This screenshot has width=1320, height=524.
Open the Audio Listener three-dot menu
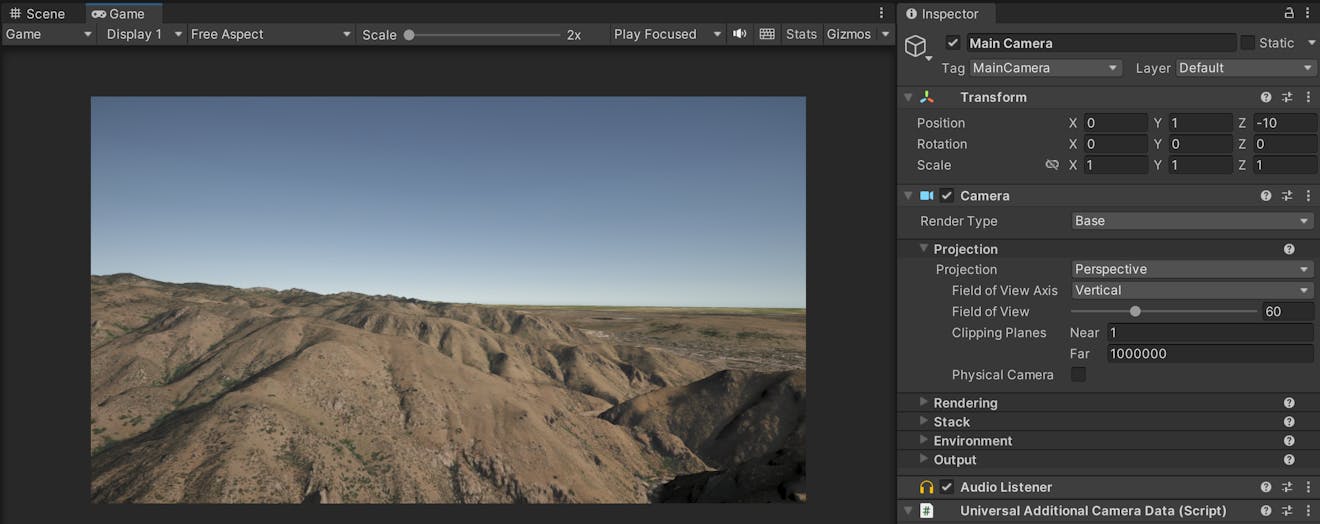1308,487
